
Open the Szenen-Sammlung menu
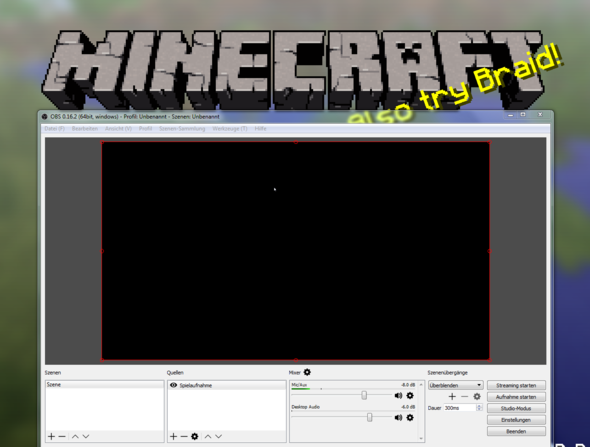coord(182,129)
